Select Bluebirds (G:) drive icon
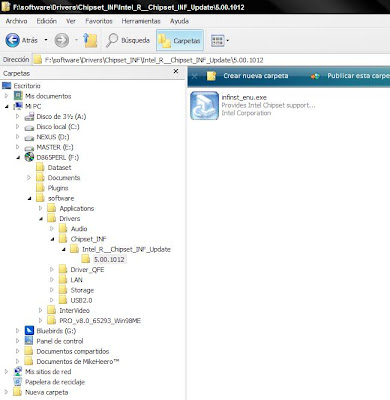The height and width of the screenshot is (400, 390). point(29,331)
